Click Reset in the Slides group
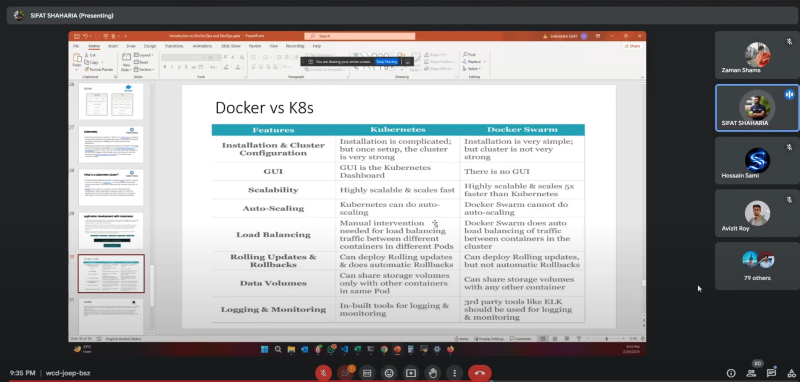Image resolution: width=800 pixels, height=382 pixels. point(142,62)
